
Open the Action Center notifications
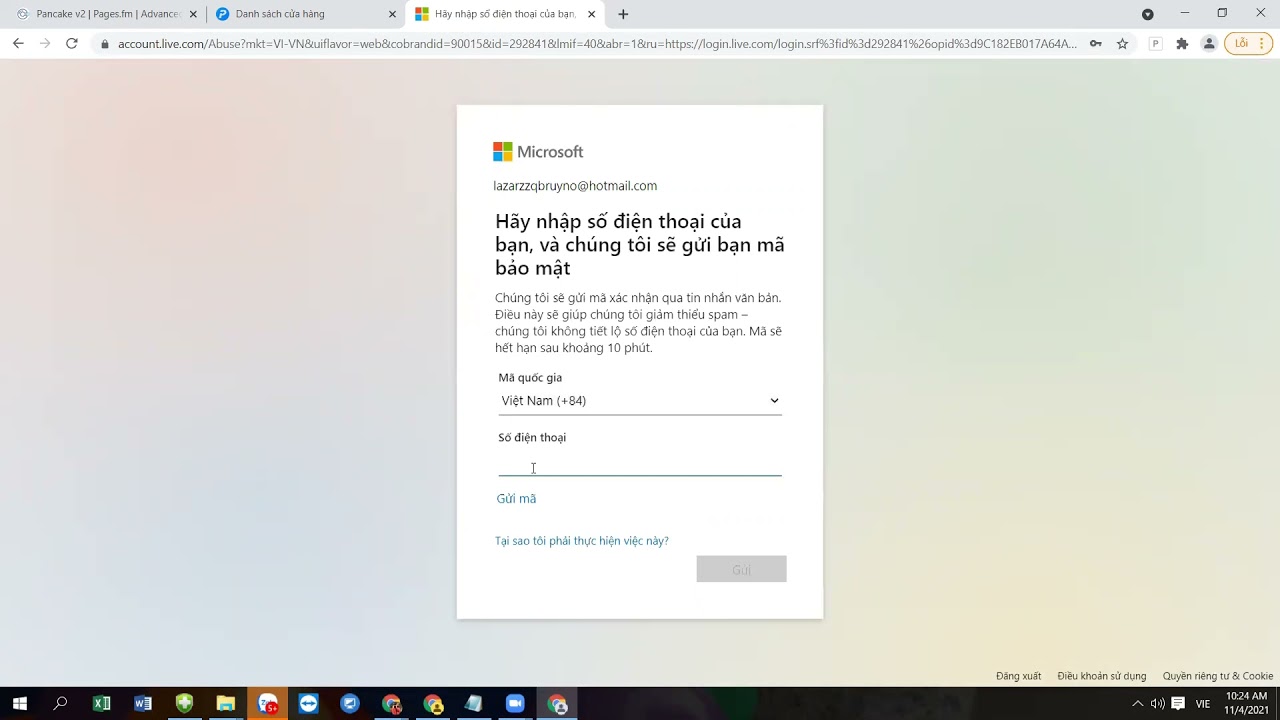(x=1178, y=704)
